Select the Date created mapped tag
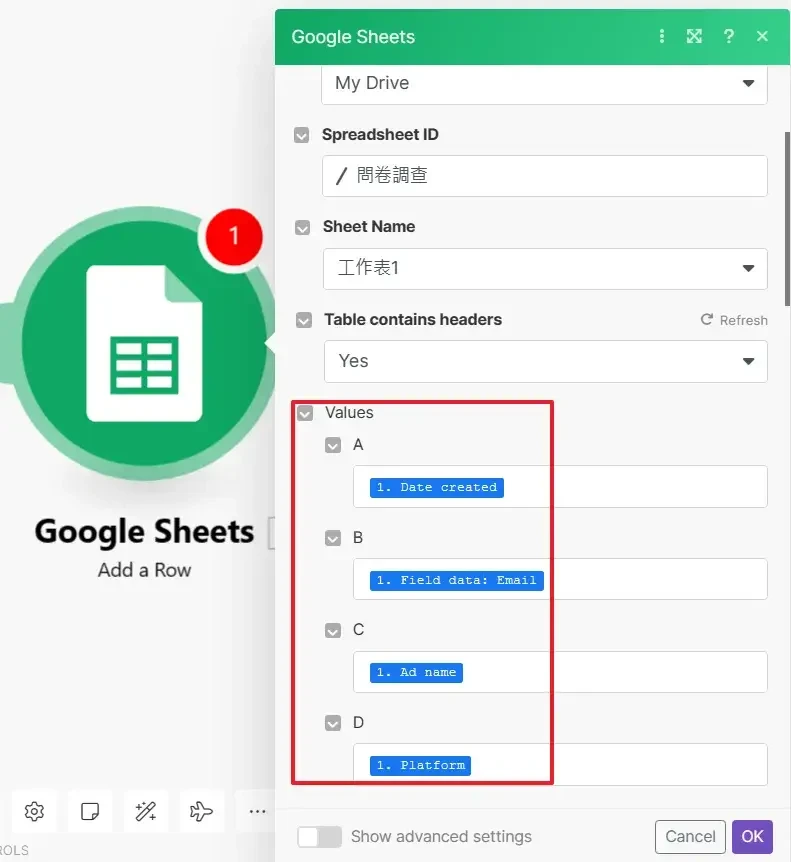 coord(436,488)
